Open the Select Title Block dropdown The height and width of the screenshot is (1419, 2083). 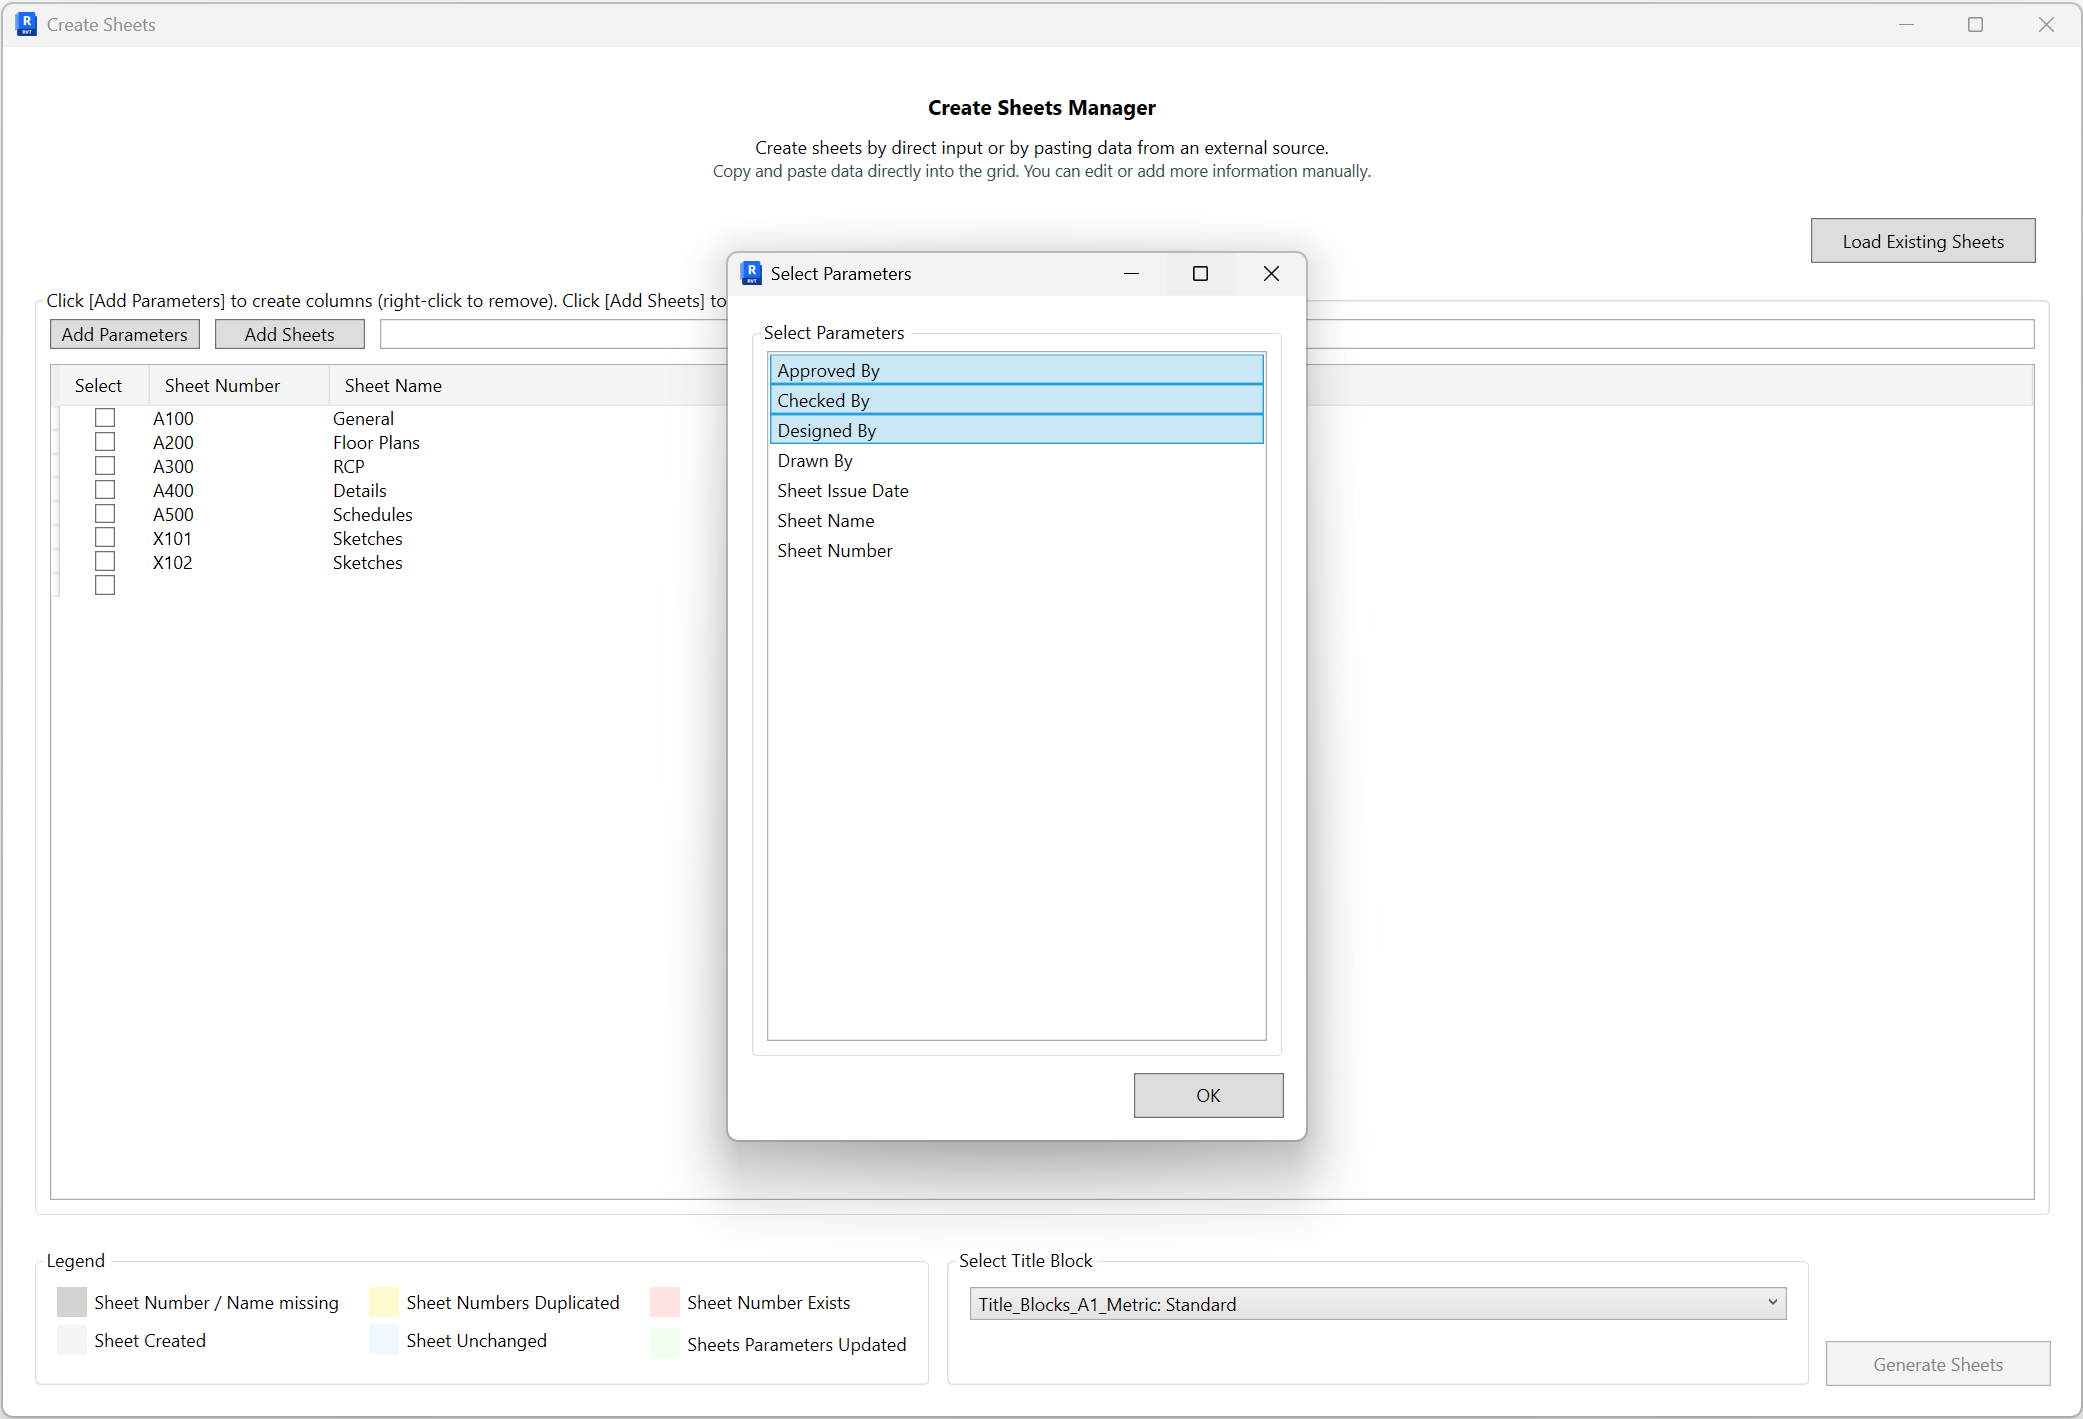(1773, 1304)
